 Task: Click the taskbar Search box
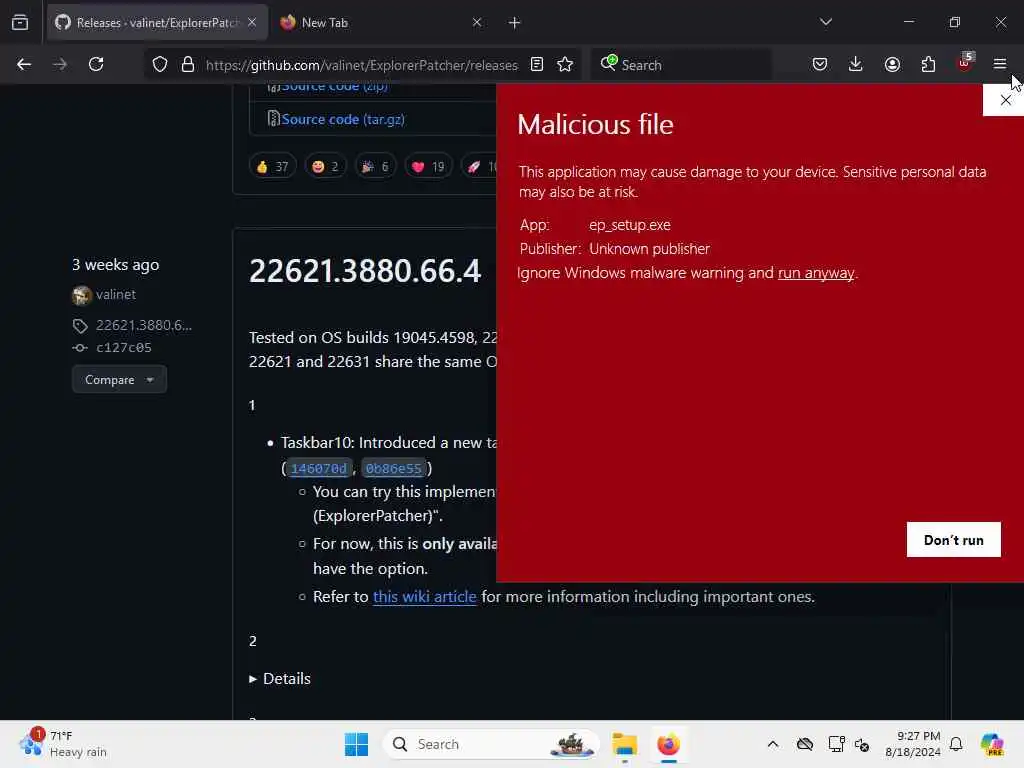491,744
